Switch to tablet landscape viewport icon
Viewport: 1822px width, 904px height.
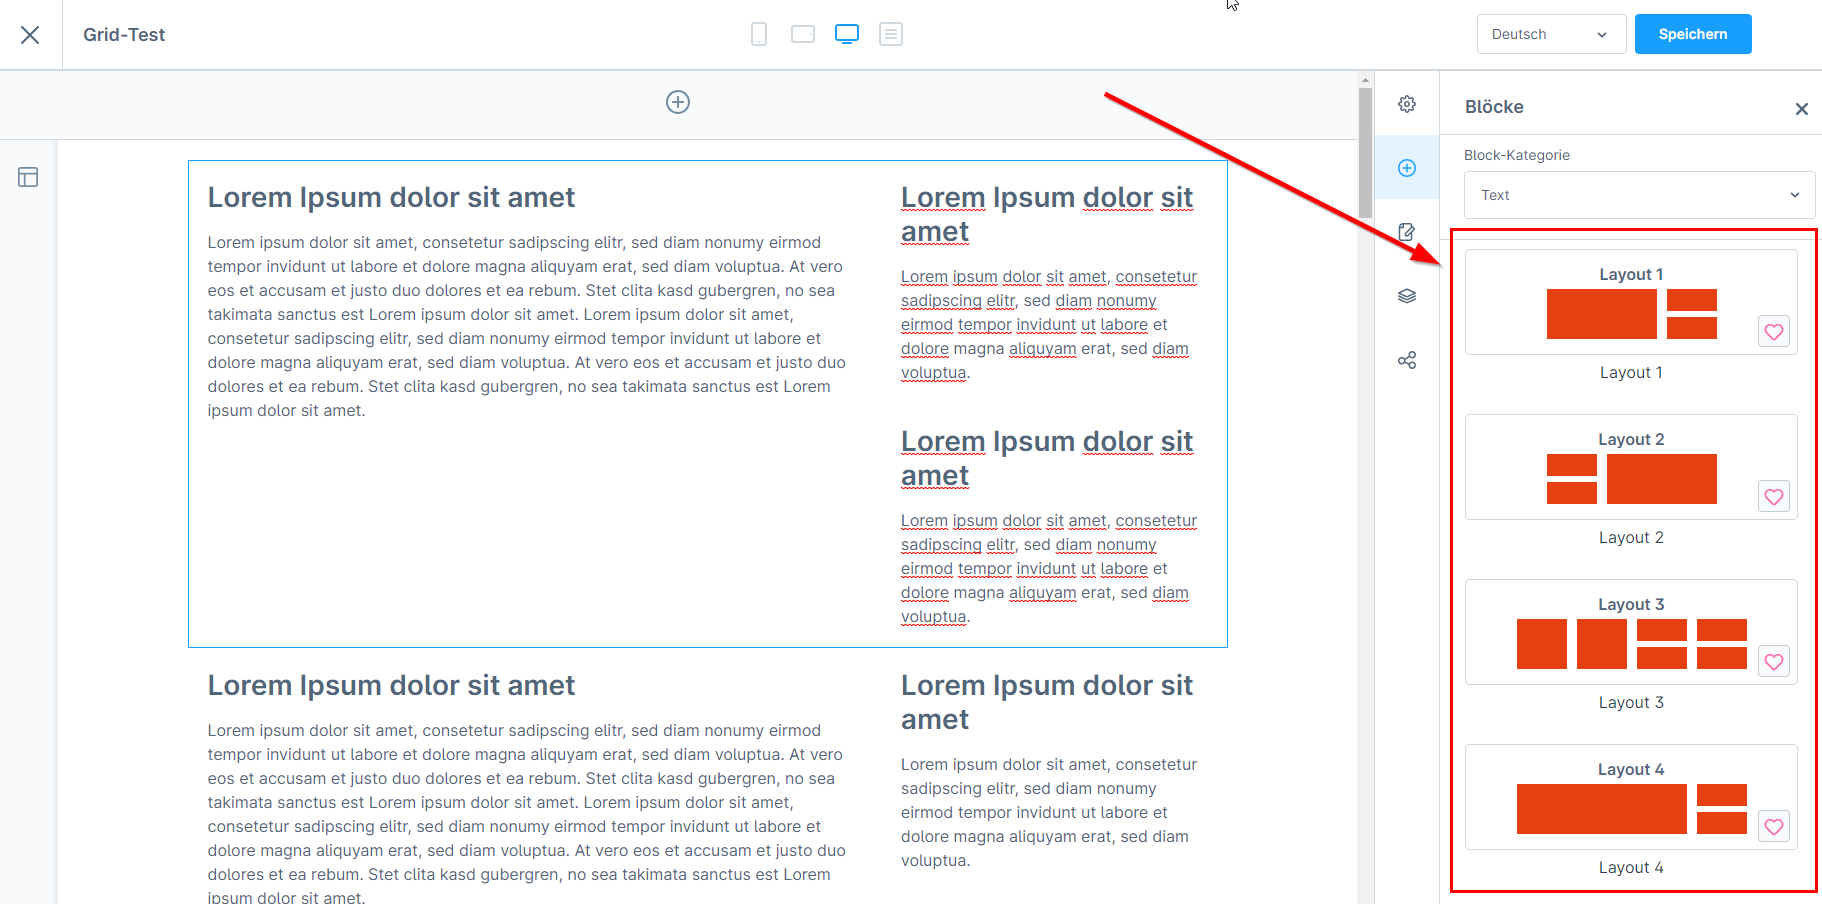803,34
